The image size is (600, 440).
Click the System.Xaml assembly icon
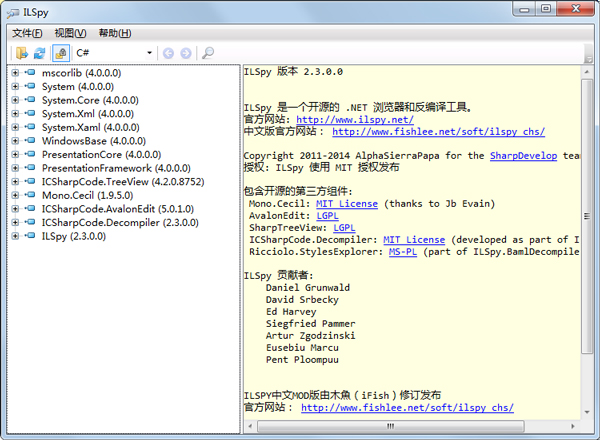[30, 127]
